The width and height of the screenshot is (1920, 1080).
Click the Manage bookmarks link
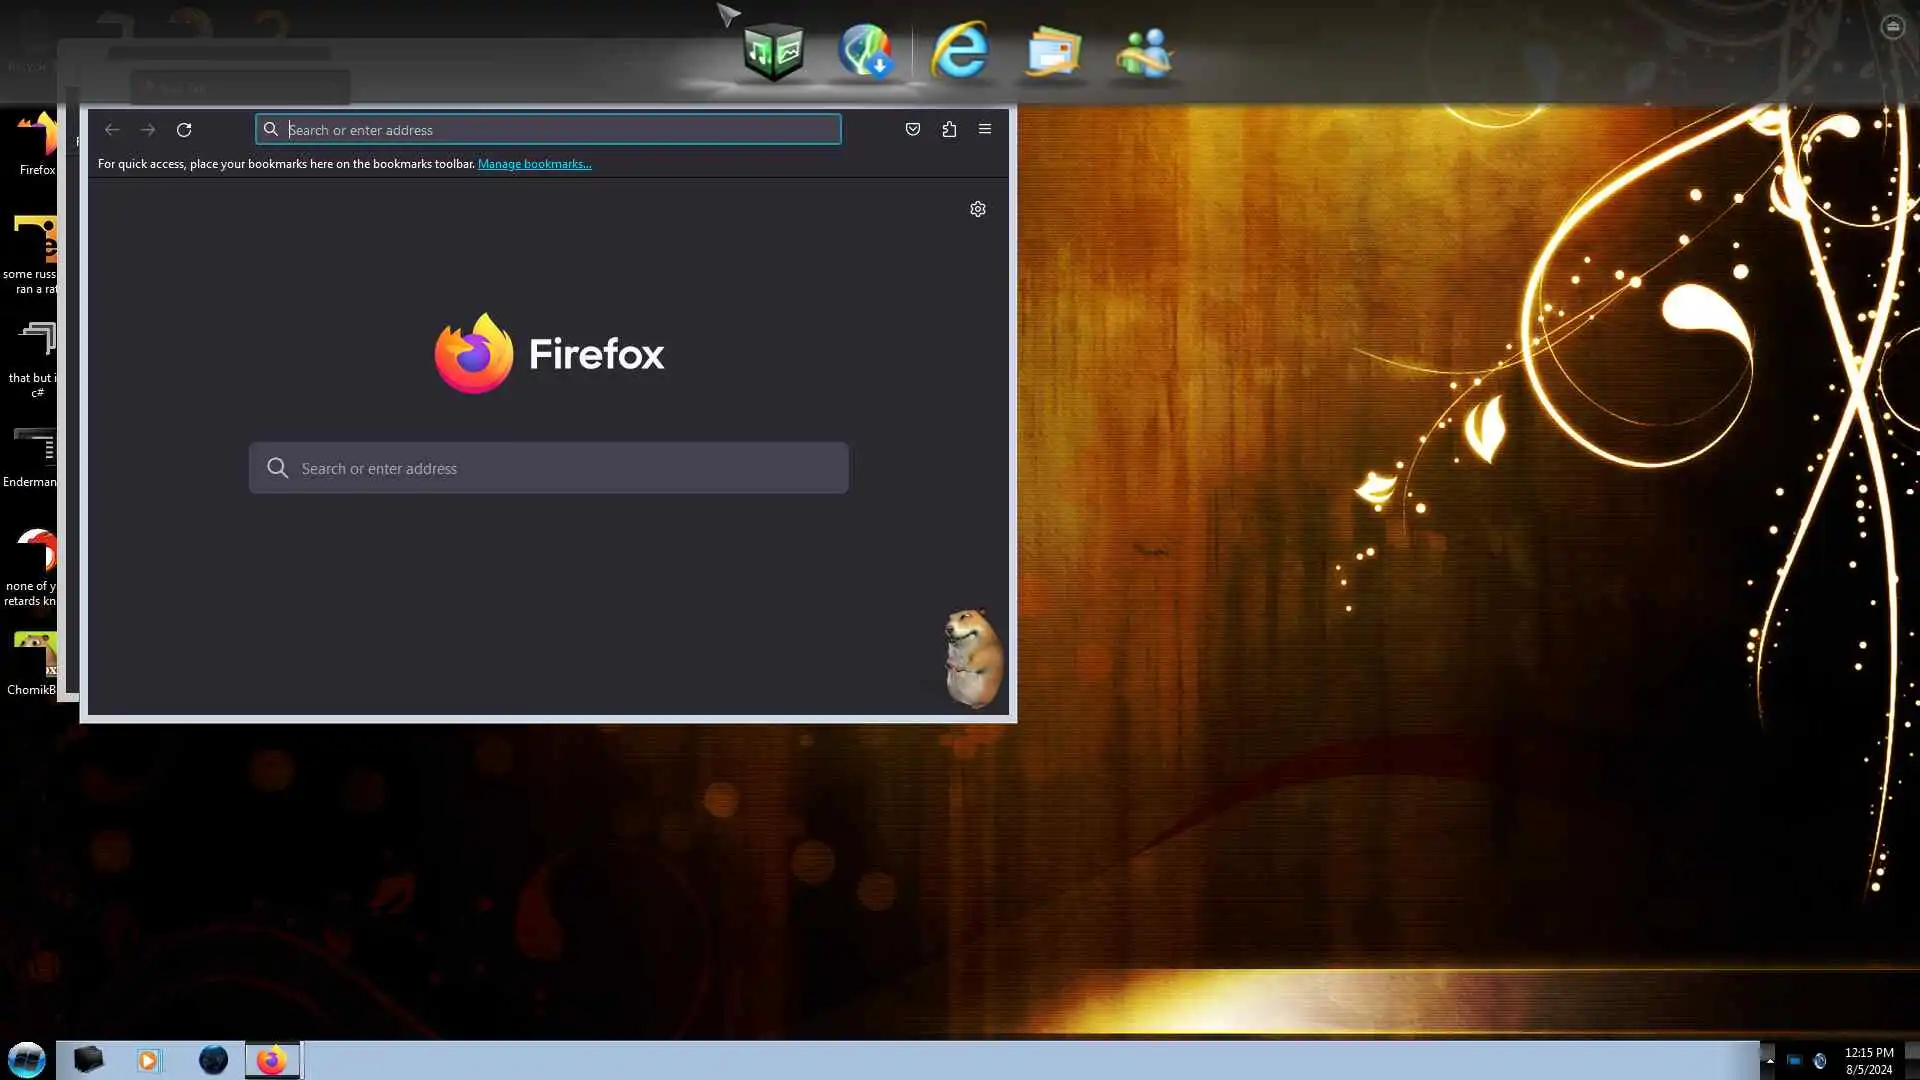click(534, 164)
